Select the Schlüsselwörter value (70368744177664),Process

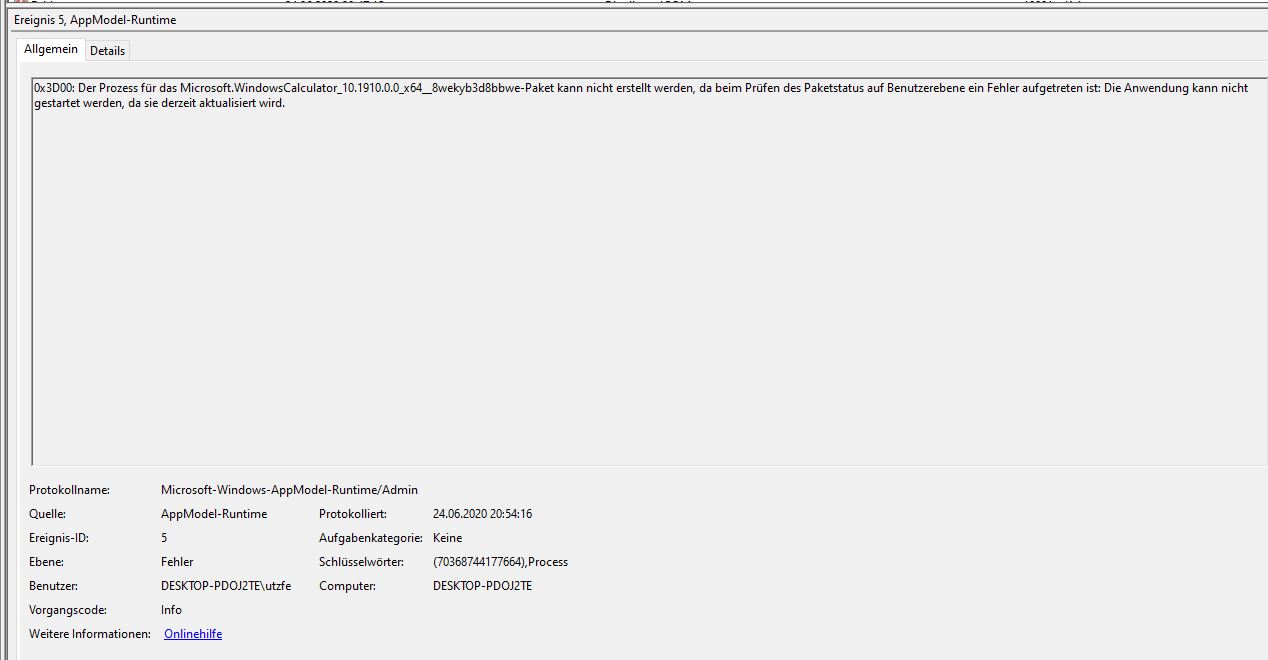tap(500, 562)
